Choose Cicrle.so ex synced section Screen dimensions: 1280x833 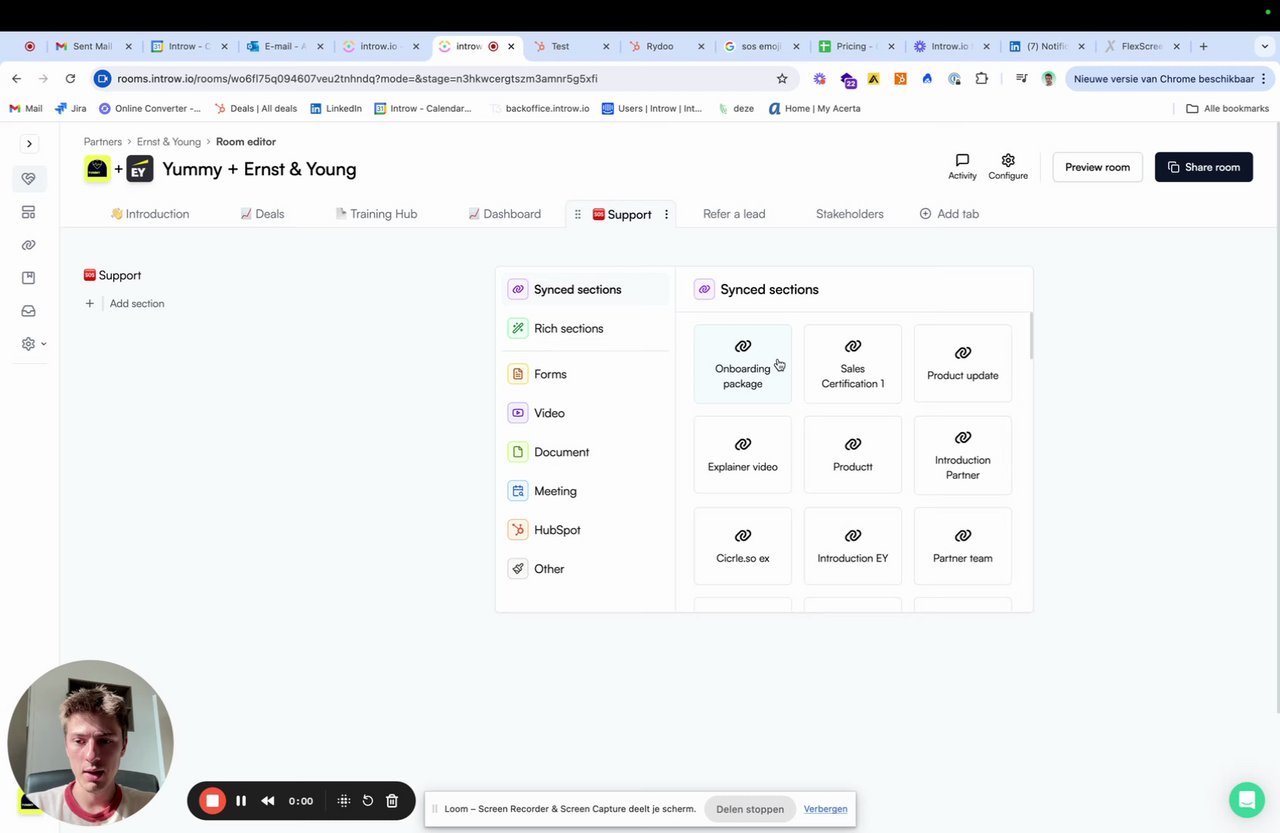pyautogui.click(x=743, y=546)
